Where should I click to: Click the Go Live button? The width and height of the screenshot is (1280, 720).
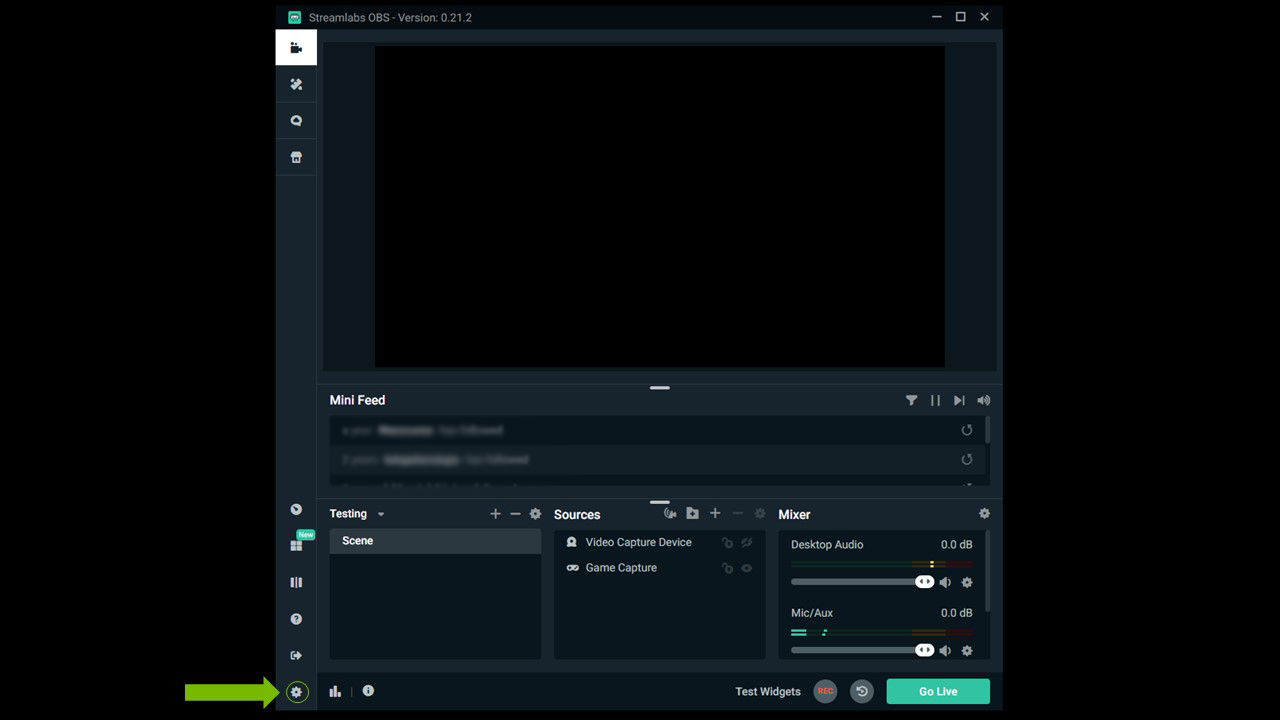pyautogui.click(x=938, y=691)
